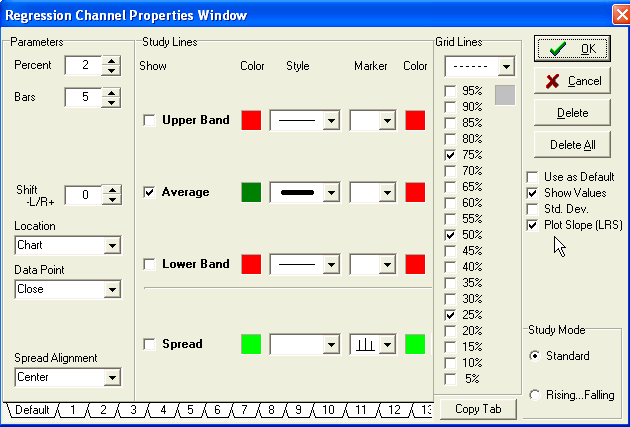The height and width of the screenshot is (427, 630).
Task: Enable the Upper Band checkbox
Action: tap(150, 121)
